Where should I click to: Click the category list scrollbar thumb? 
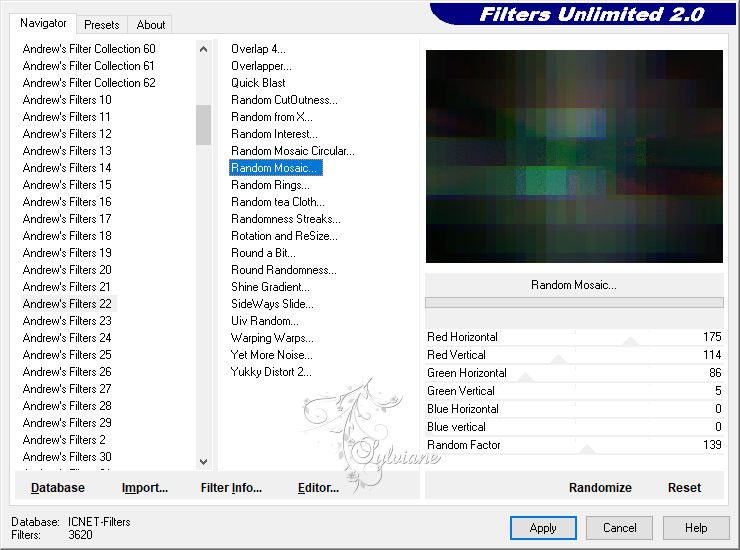[203, 125]
